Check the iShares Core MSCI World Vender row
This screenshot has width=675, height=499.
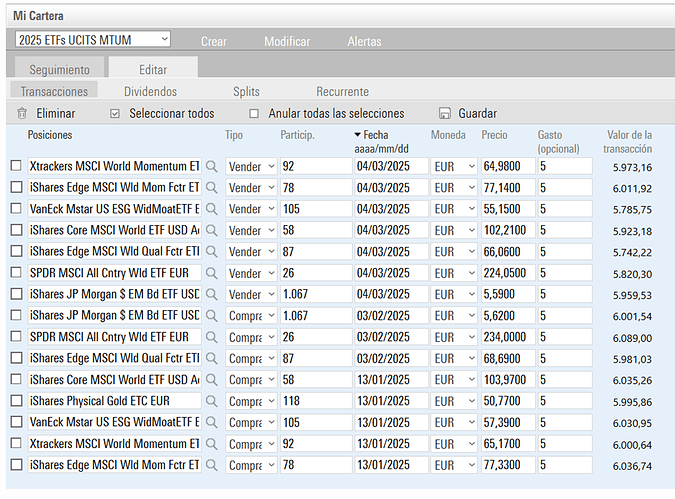[16, 230]
